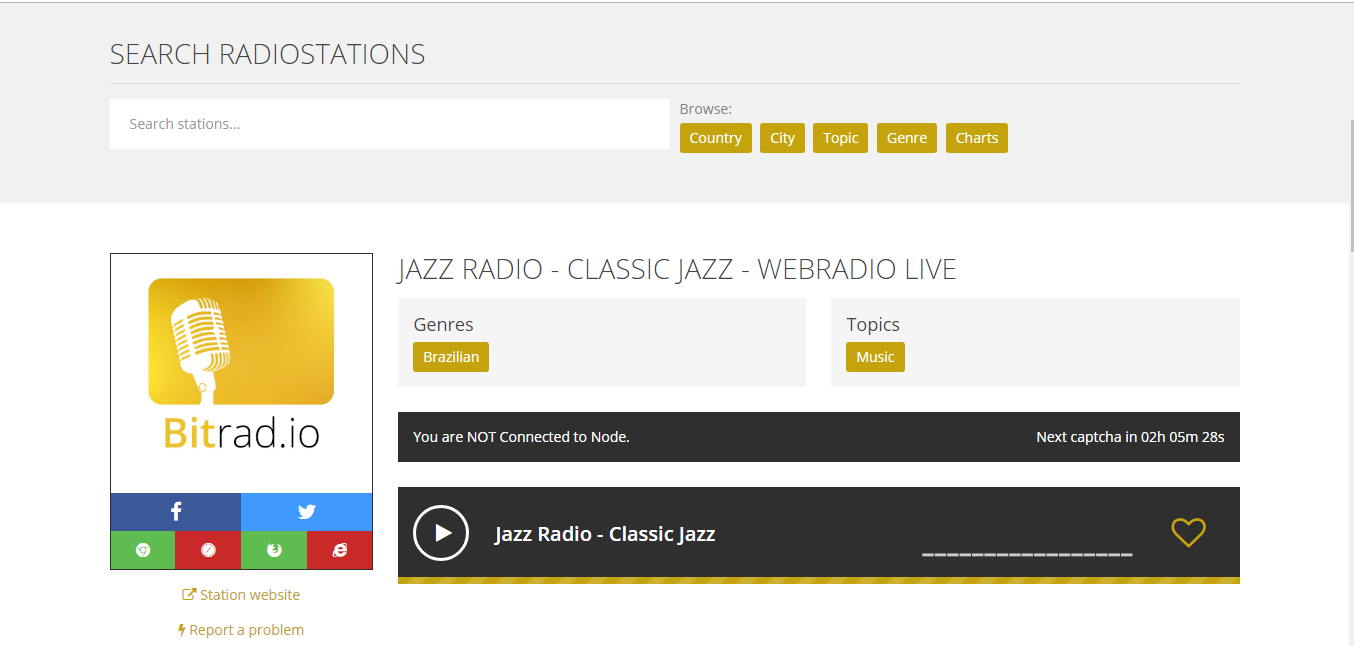1354x646 pixels.
Task: Share station on Twitter
Action: click(306, 512)
